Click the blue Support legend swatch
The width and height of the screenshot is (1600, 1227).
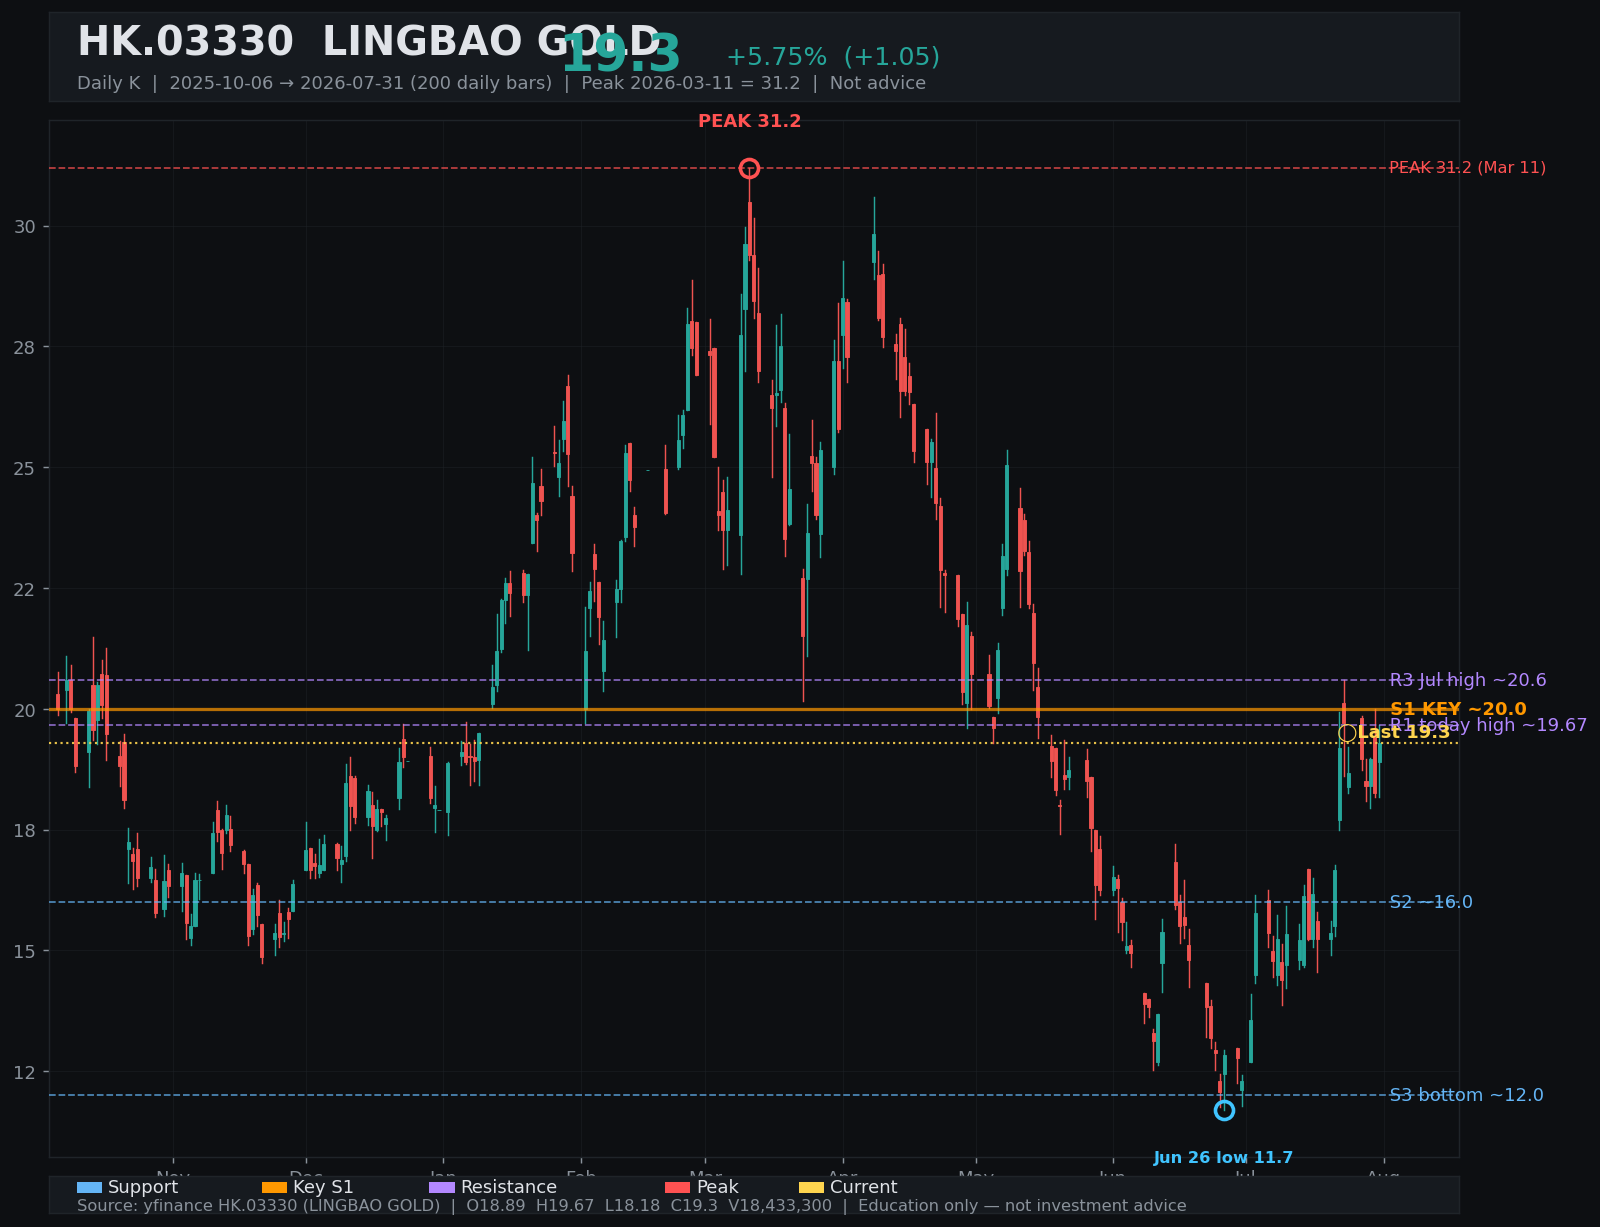point(89,1187)
